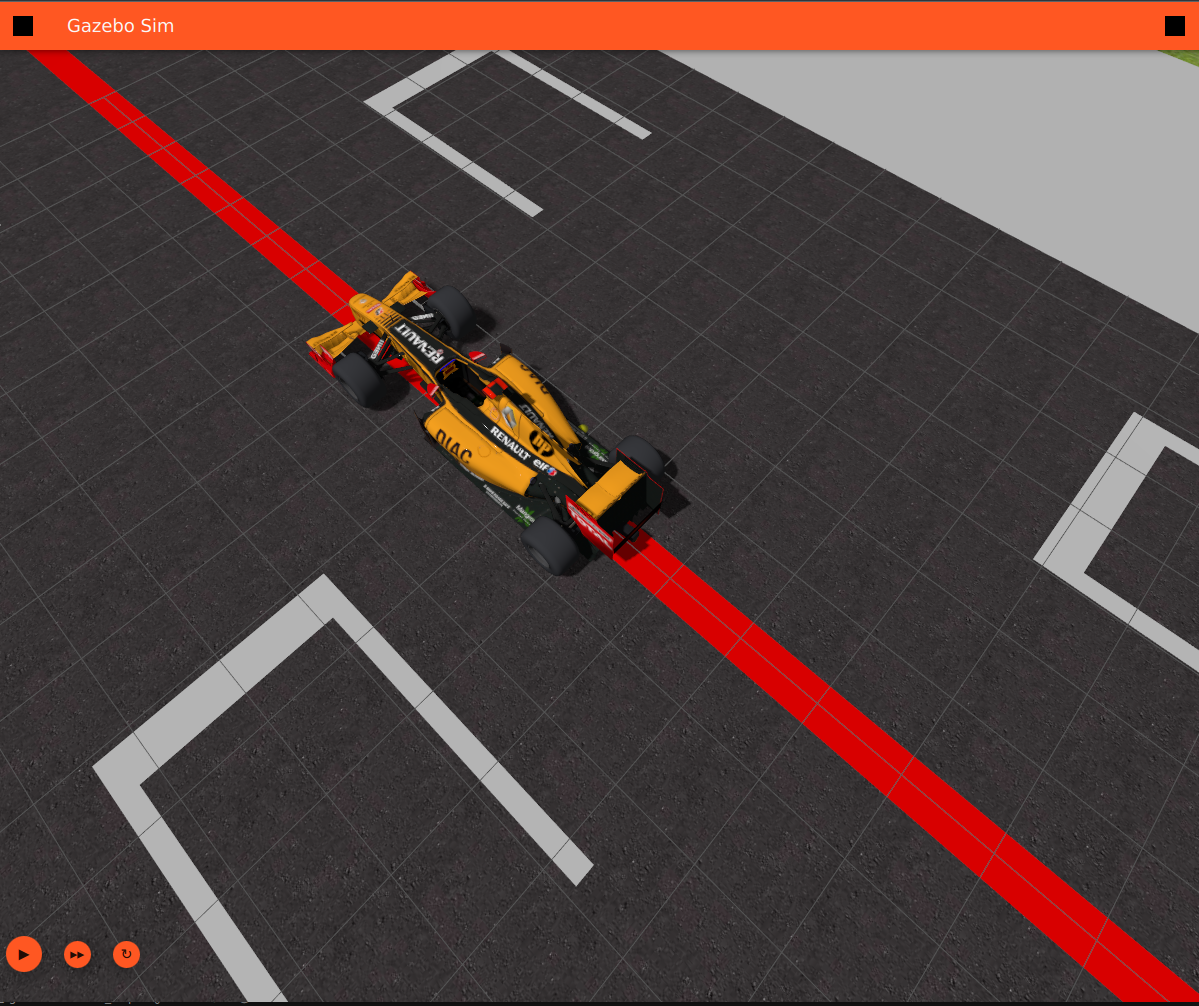Open the menu icon beside Gazebo Sim title
This screenshot has width=1199, height=1006.
23,26
